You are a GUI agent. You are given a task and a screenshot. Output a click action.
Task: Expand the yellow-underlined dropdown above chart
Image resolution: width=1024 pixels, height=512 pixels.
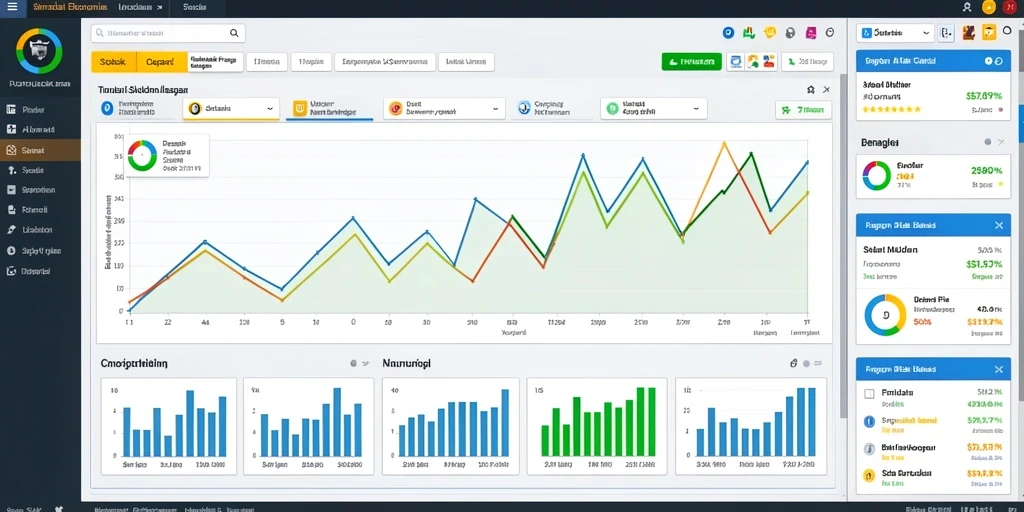(231, 108)
